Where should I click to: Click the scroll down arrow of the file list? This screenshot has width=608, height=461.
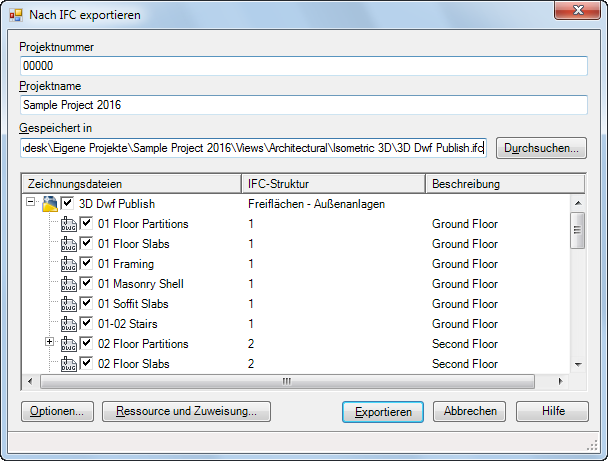click(x=577, y=364)
